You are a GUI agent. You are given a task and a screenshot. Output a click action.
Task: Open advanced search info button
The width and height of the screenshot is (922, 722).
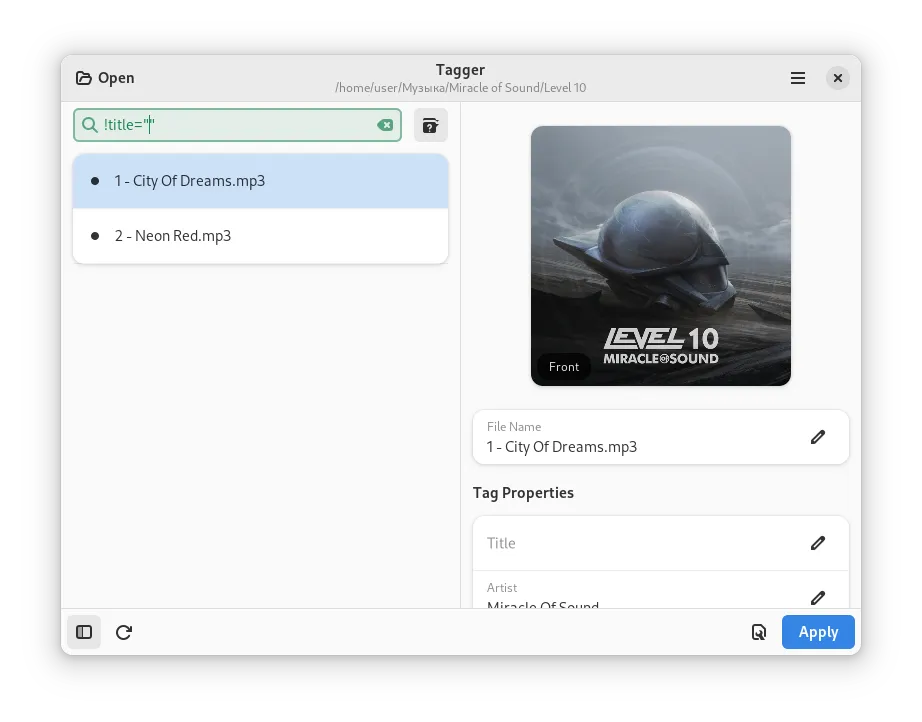coord(430,125)
